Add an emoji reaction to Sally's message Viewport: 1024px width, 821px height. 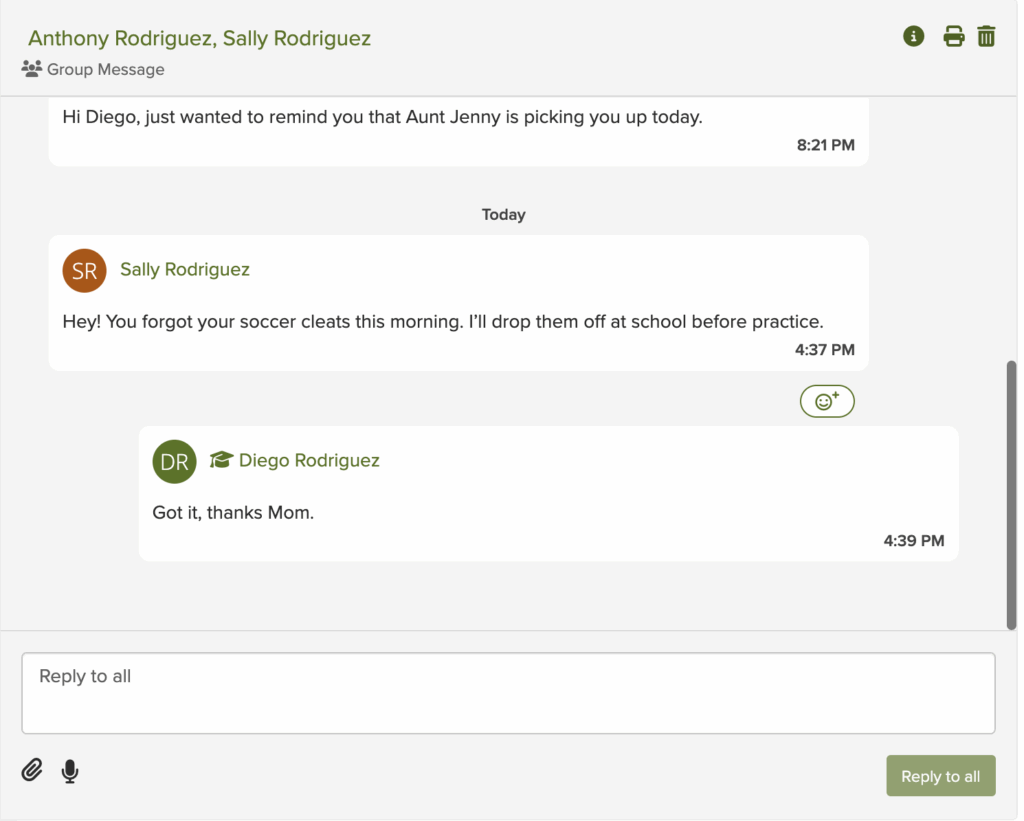pyautogui.click(x=827, y=400)
